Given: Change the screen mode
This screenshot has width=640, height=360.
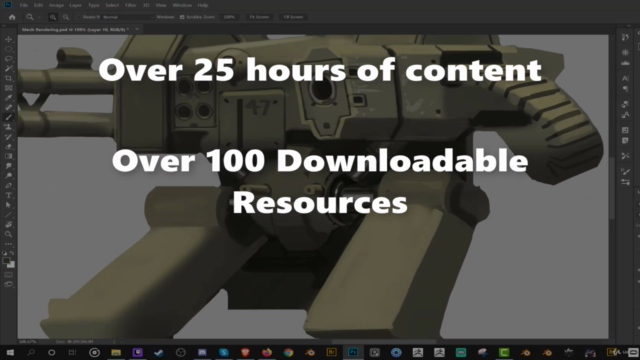Looking at the screenshot, I should point(8,284).
